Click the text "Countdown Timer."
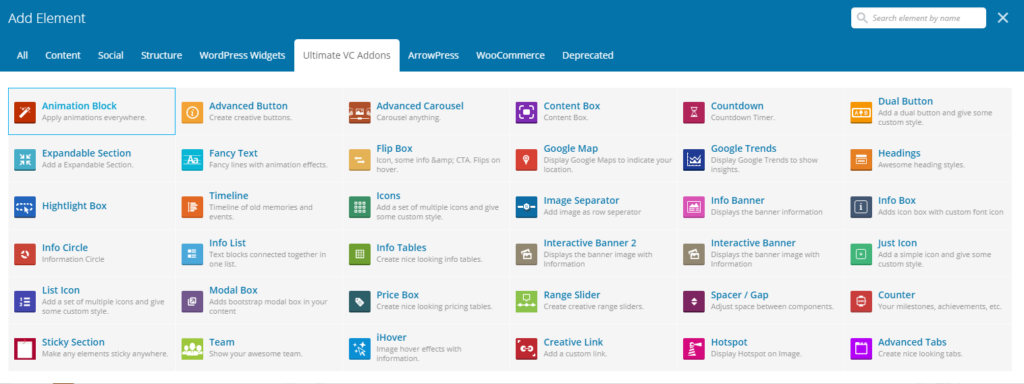 [x=743, y=118]
